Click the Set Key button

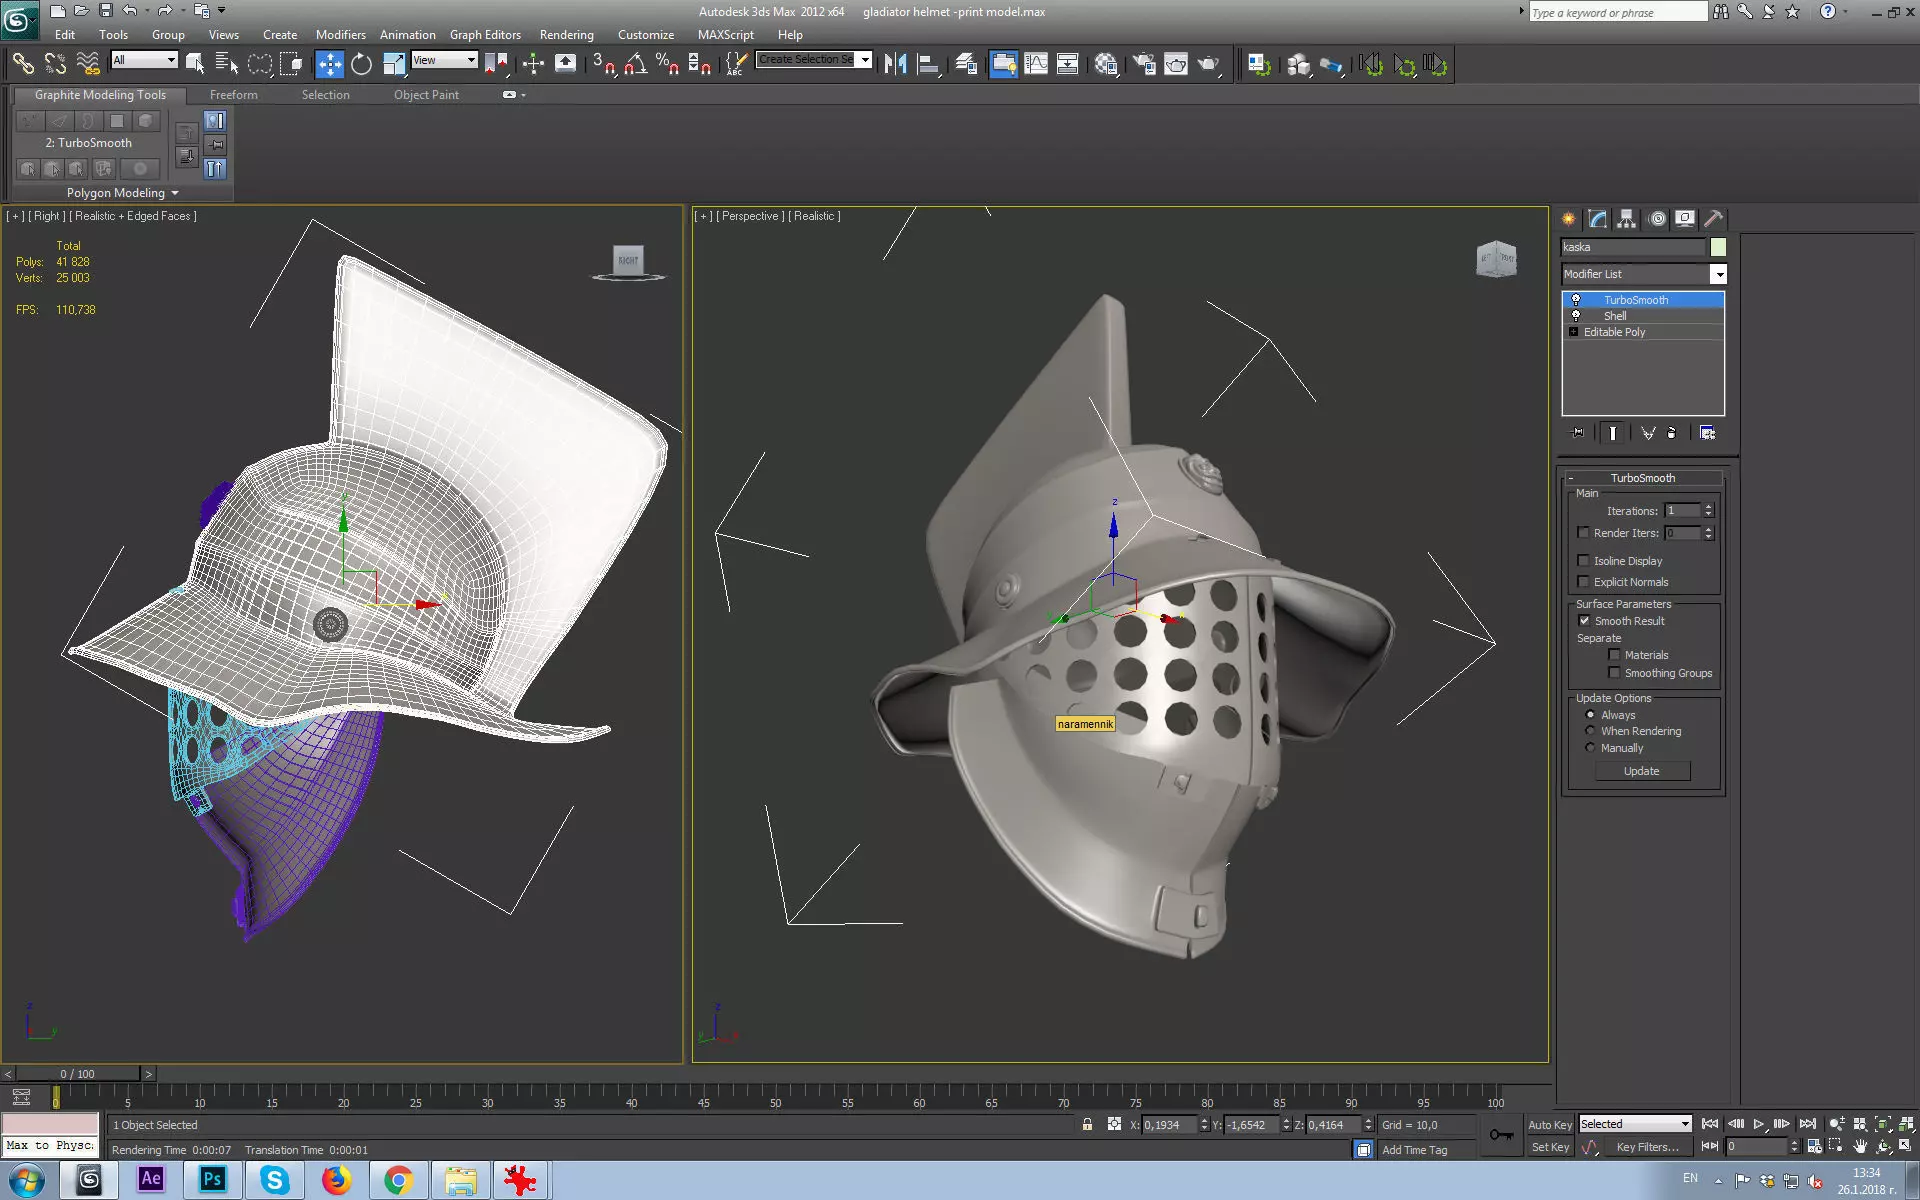point(1550,1147)
